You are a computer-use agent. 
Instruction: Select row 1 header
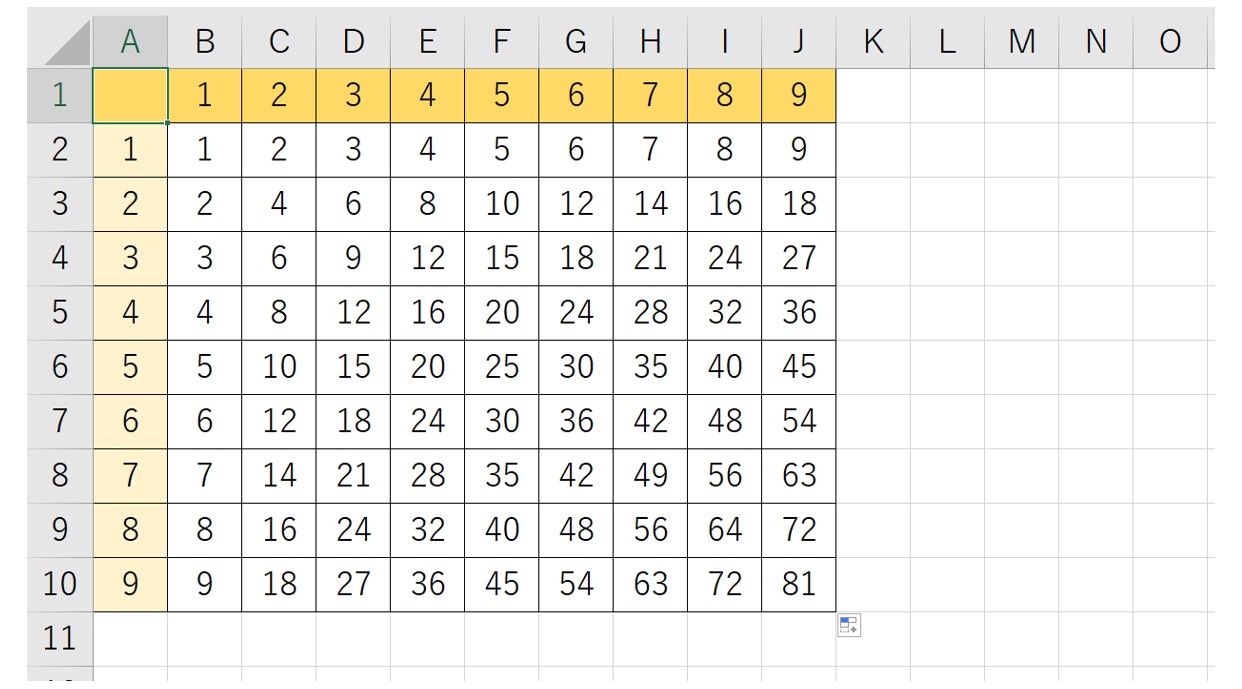pos(60,95)
